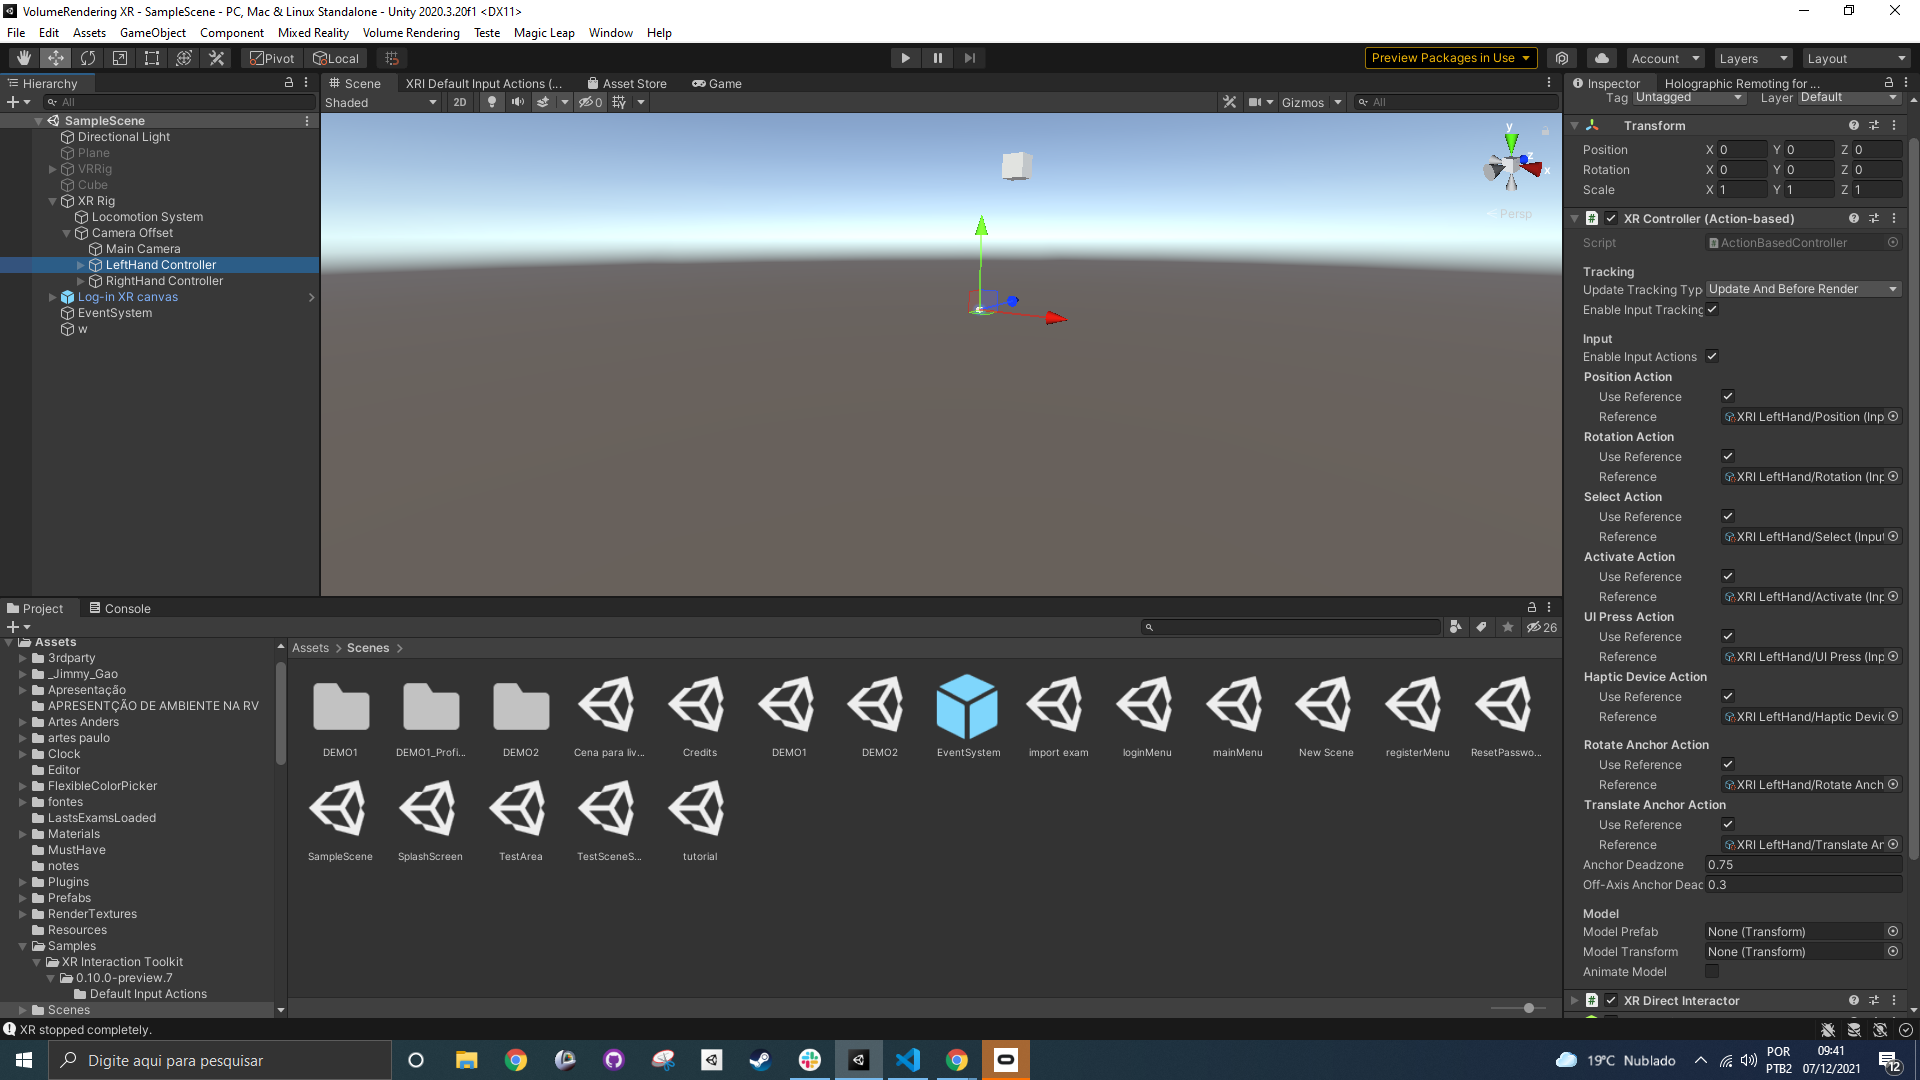Open Shaded draw mode dropdown
Viewport: 1920px width, 1080px height.
coord(381,102)
